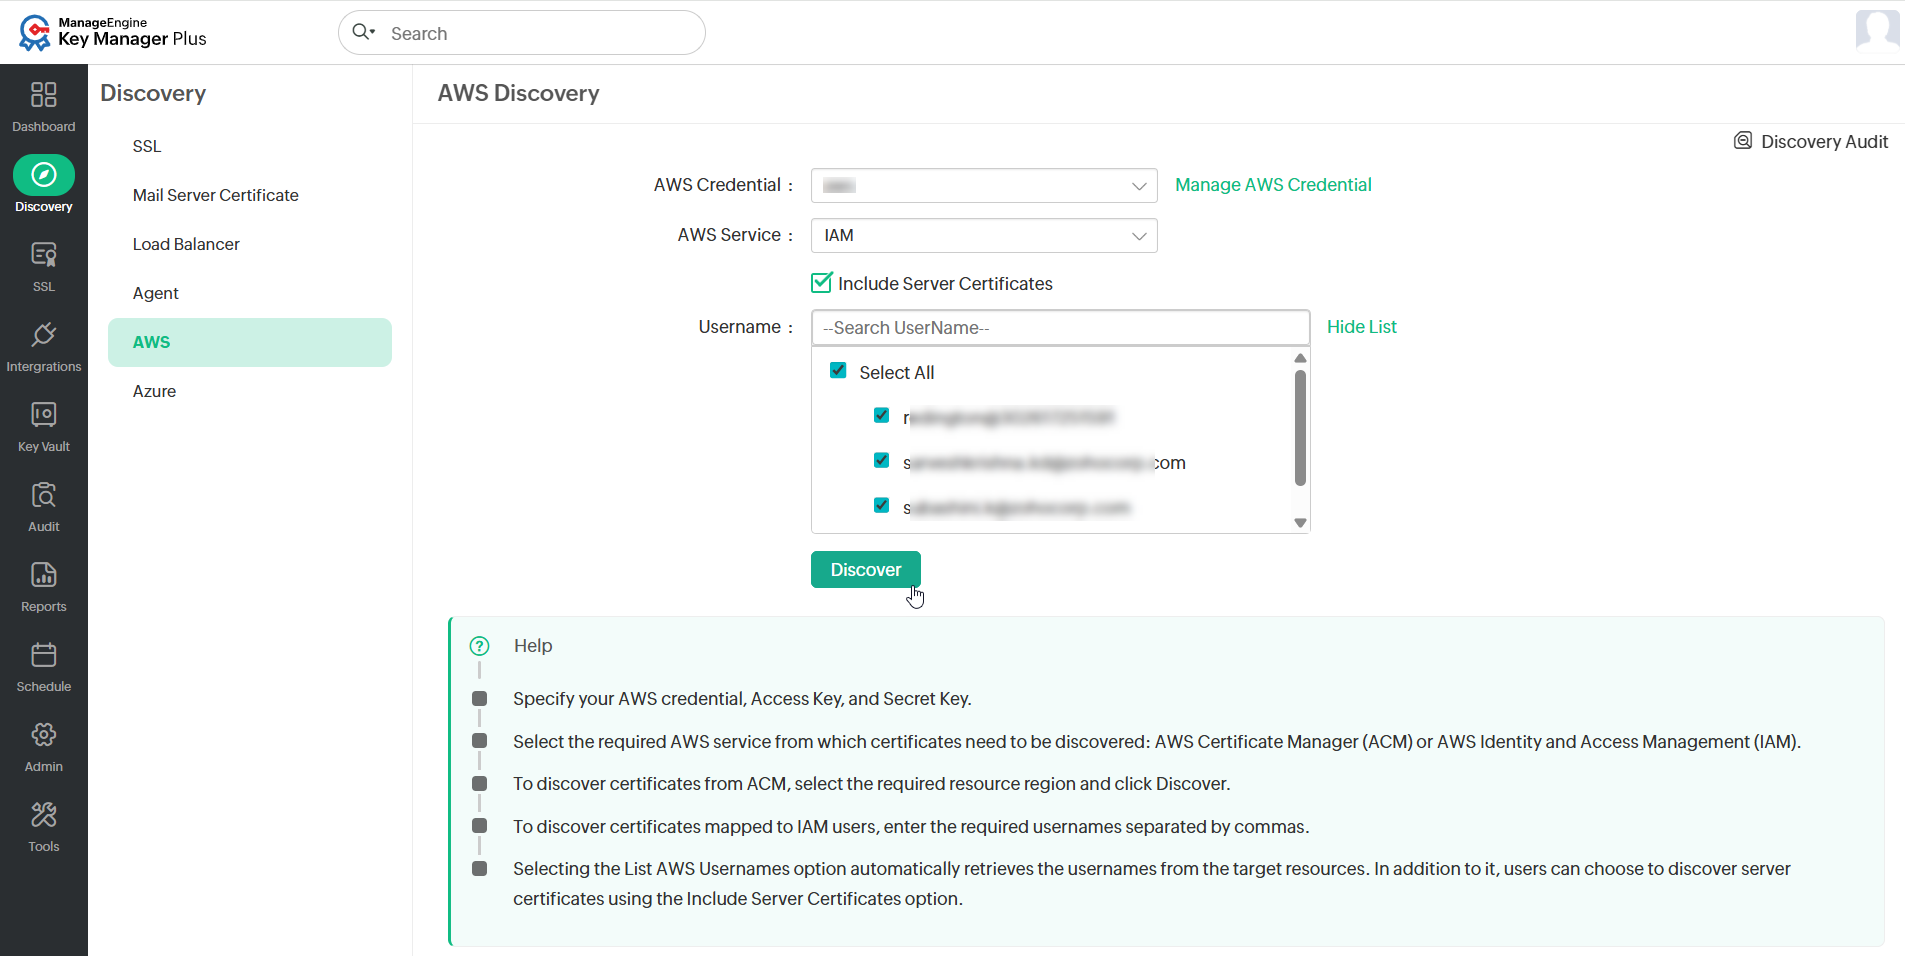Click the Key Manager Plus logo
Viewport: 1905px width, 956px height.
tap(112, 32)
